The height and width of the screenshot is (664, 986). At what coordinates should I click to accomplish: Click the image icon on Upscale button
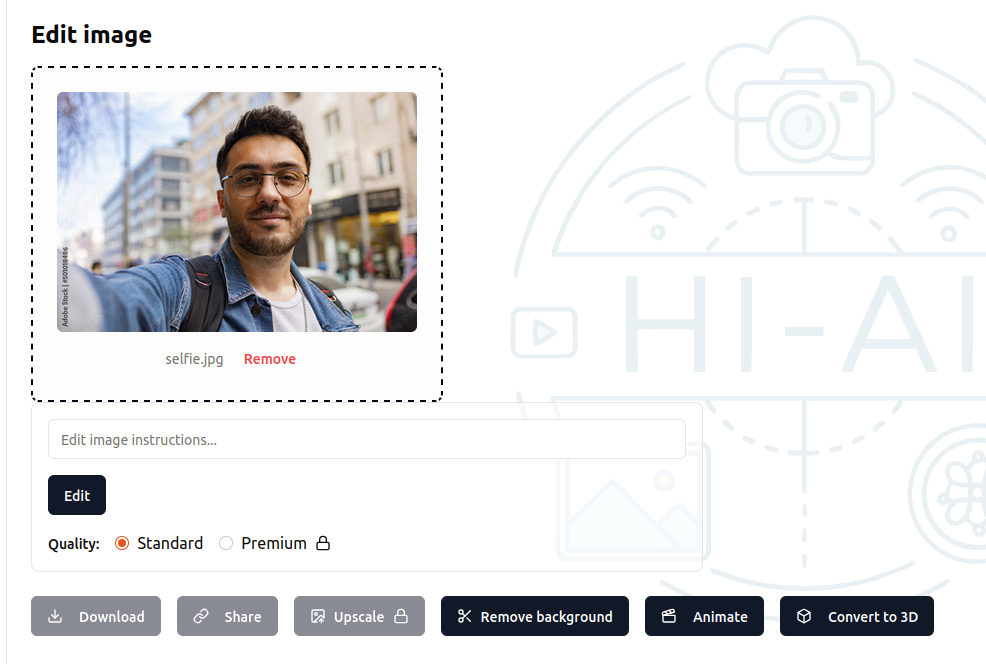tap(316, 616)
